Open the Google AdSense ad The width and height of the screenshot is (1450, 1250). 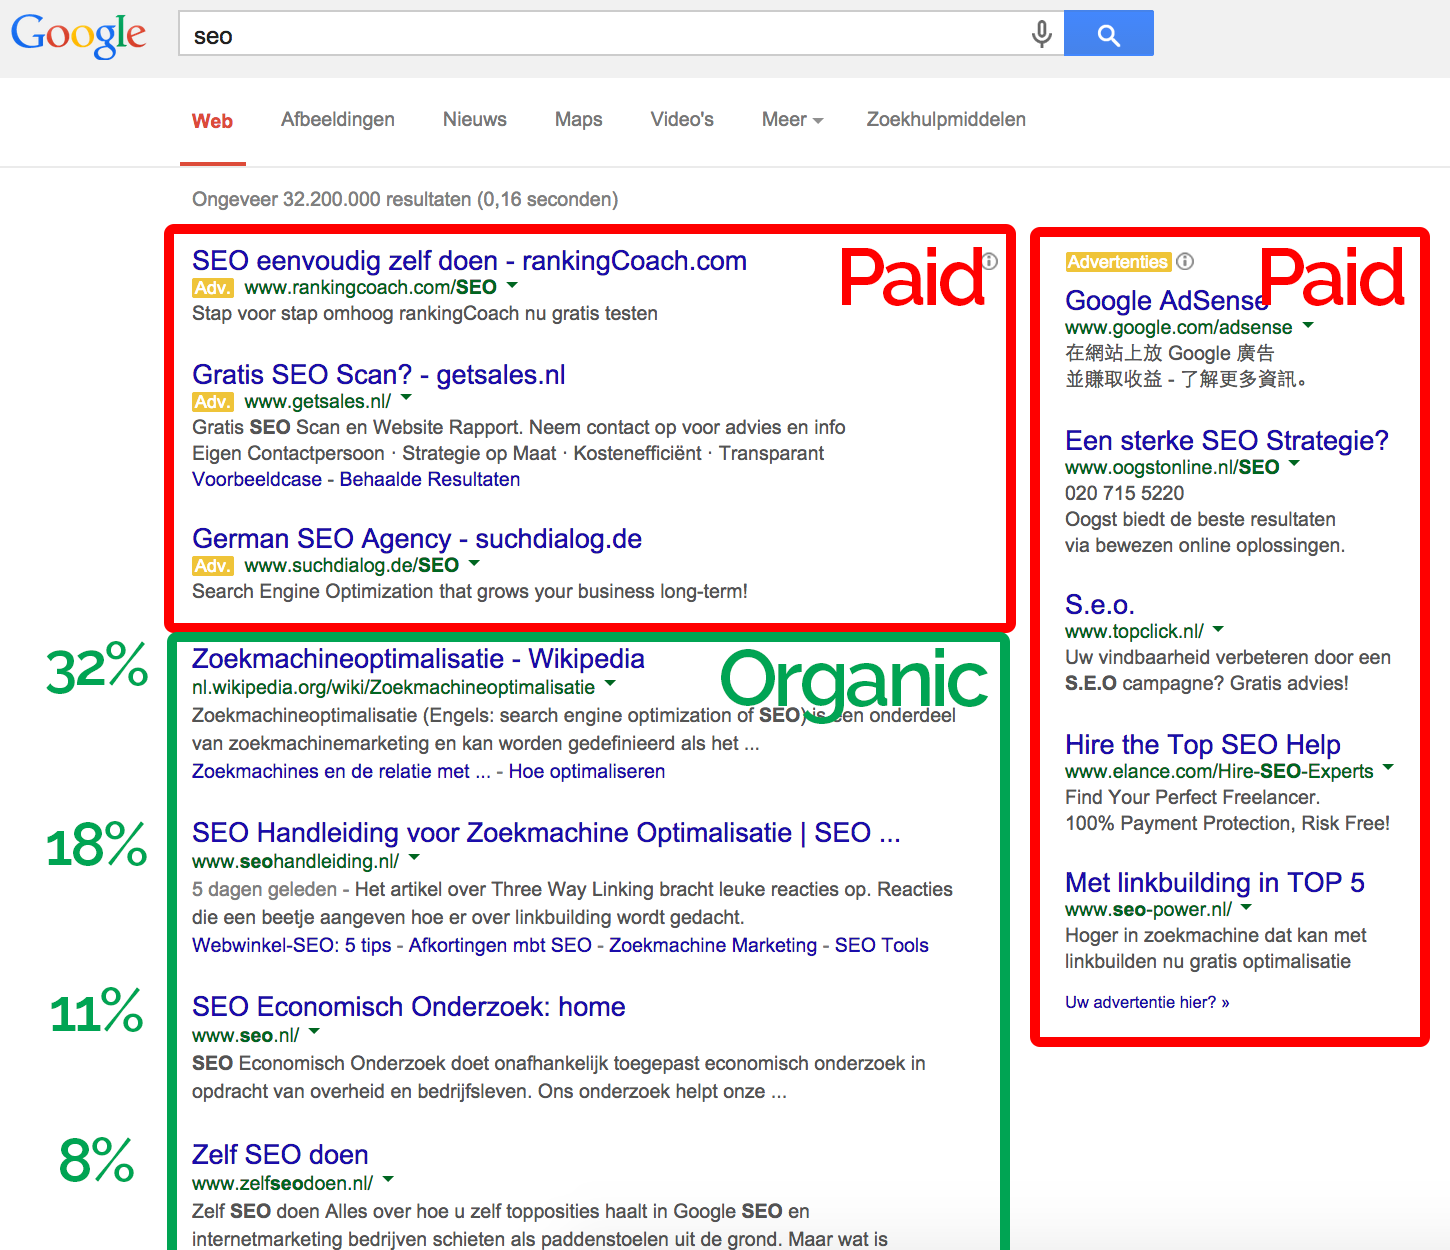pyautogui.click(x=1166, y=300)
